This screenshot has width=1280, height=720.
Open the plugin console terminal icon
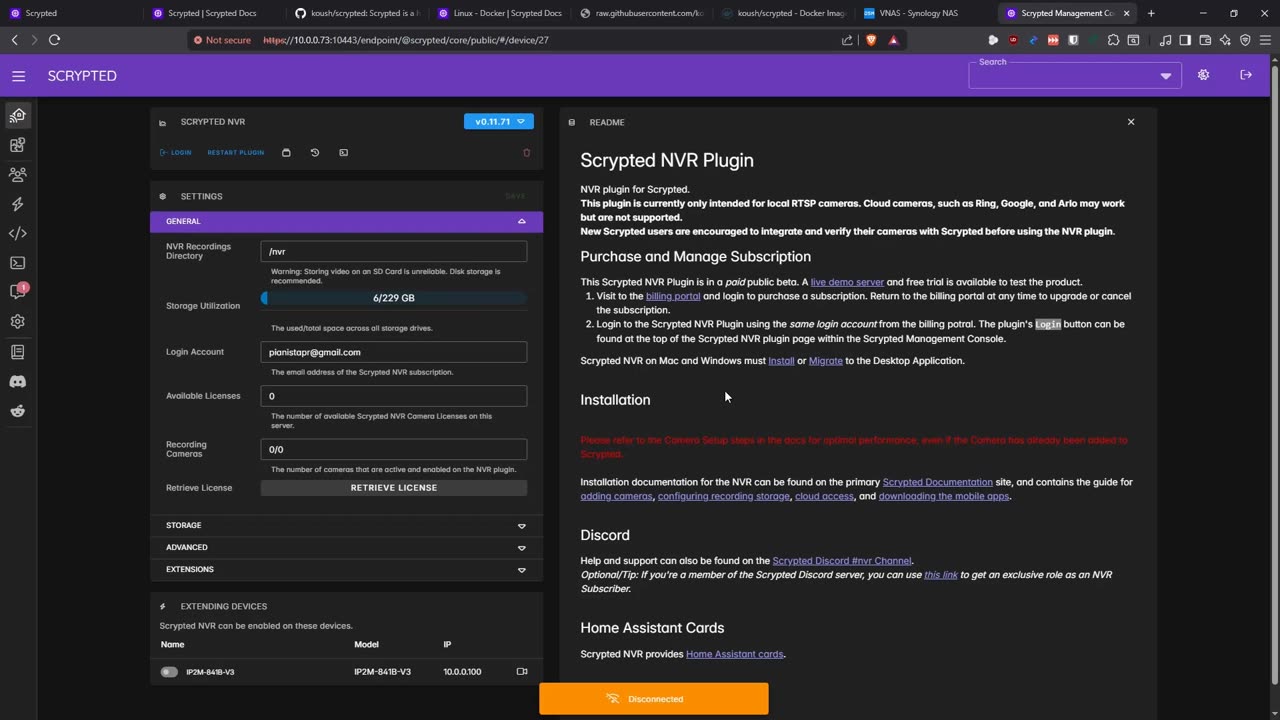(x=344, y=153)
